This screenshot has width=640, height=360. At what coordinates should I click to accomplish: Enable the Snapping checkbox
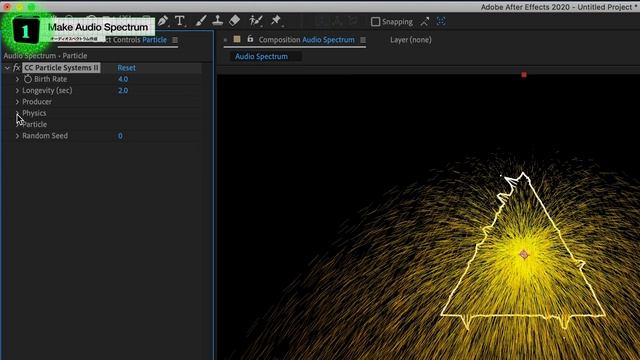(x=376, y=22)
